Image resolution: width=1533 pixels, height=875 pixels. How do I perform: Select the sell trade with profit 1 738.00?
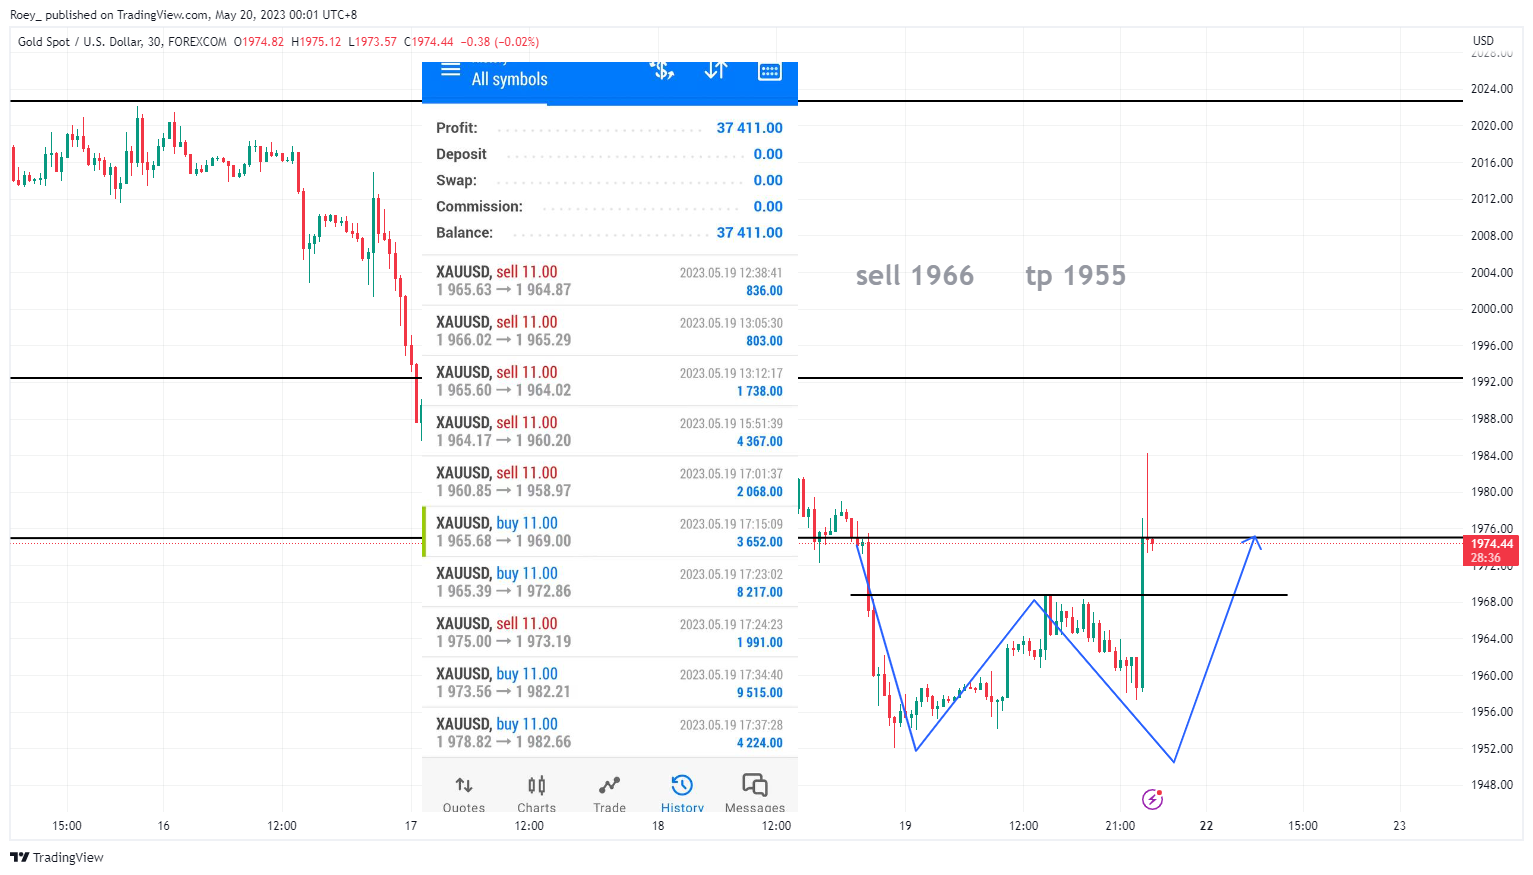coord(610,381)
